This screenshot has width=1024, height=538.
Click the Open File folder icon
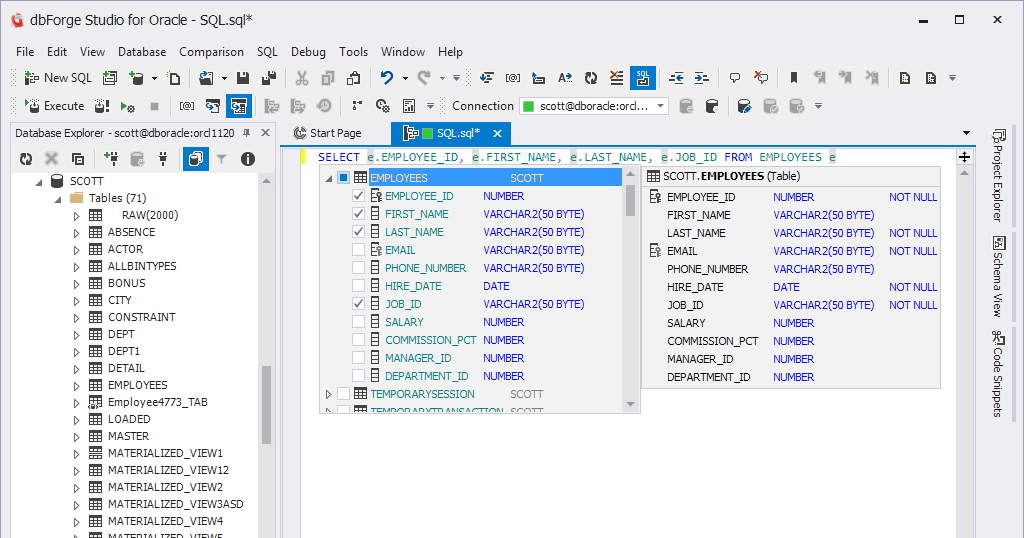[x=206, y=78]
